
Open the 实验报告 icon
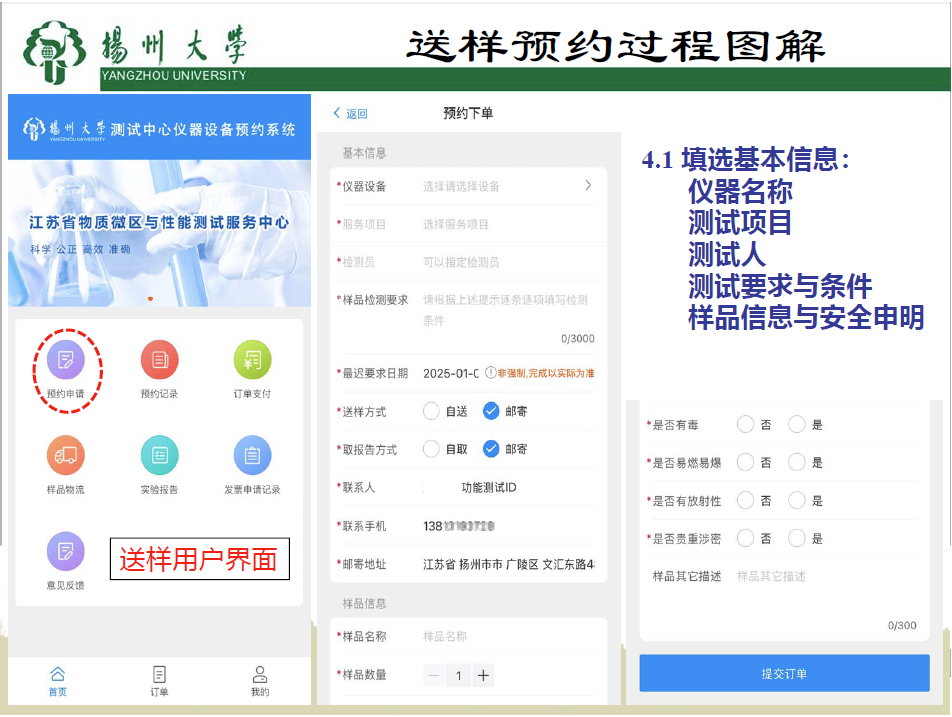pos(159,457)
